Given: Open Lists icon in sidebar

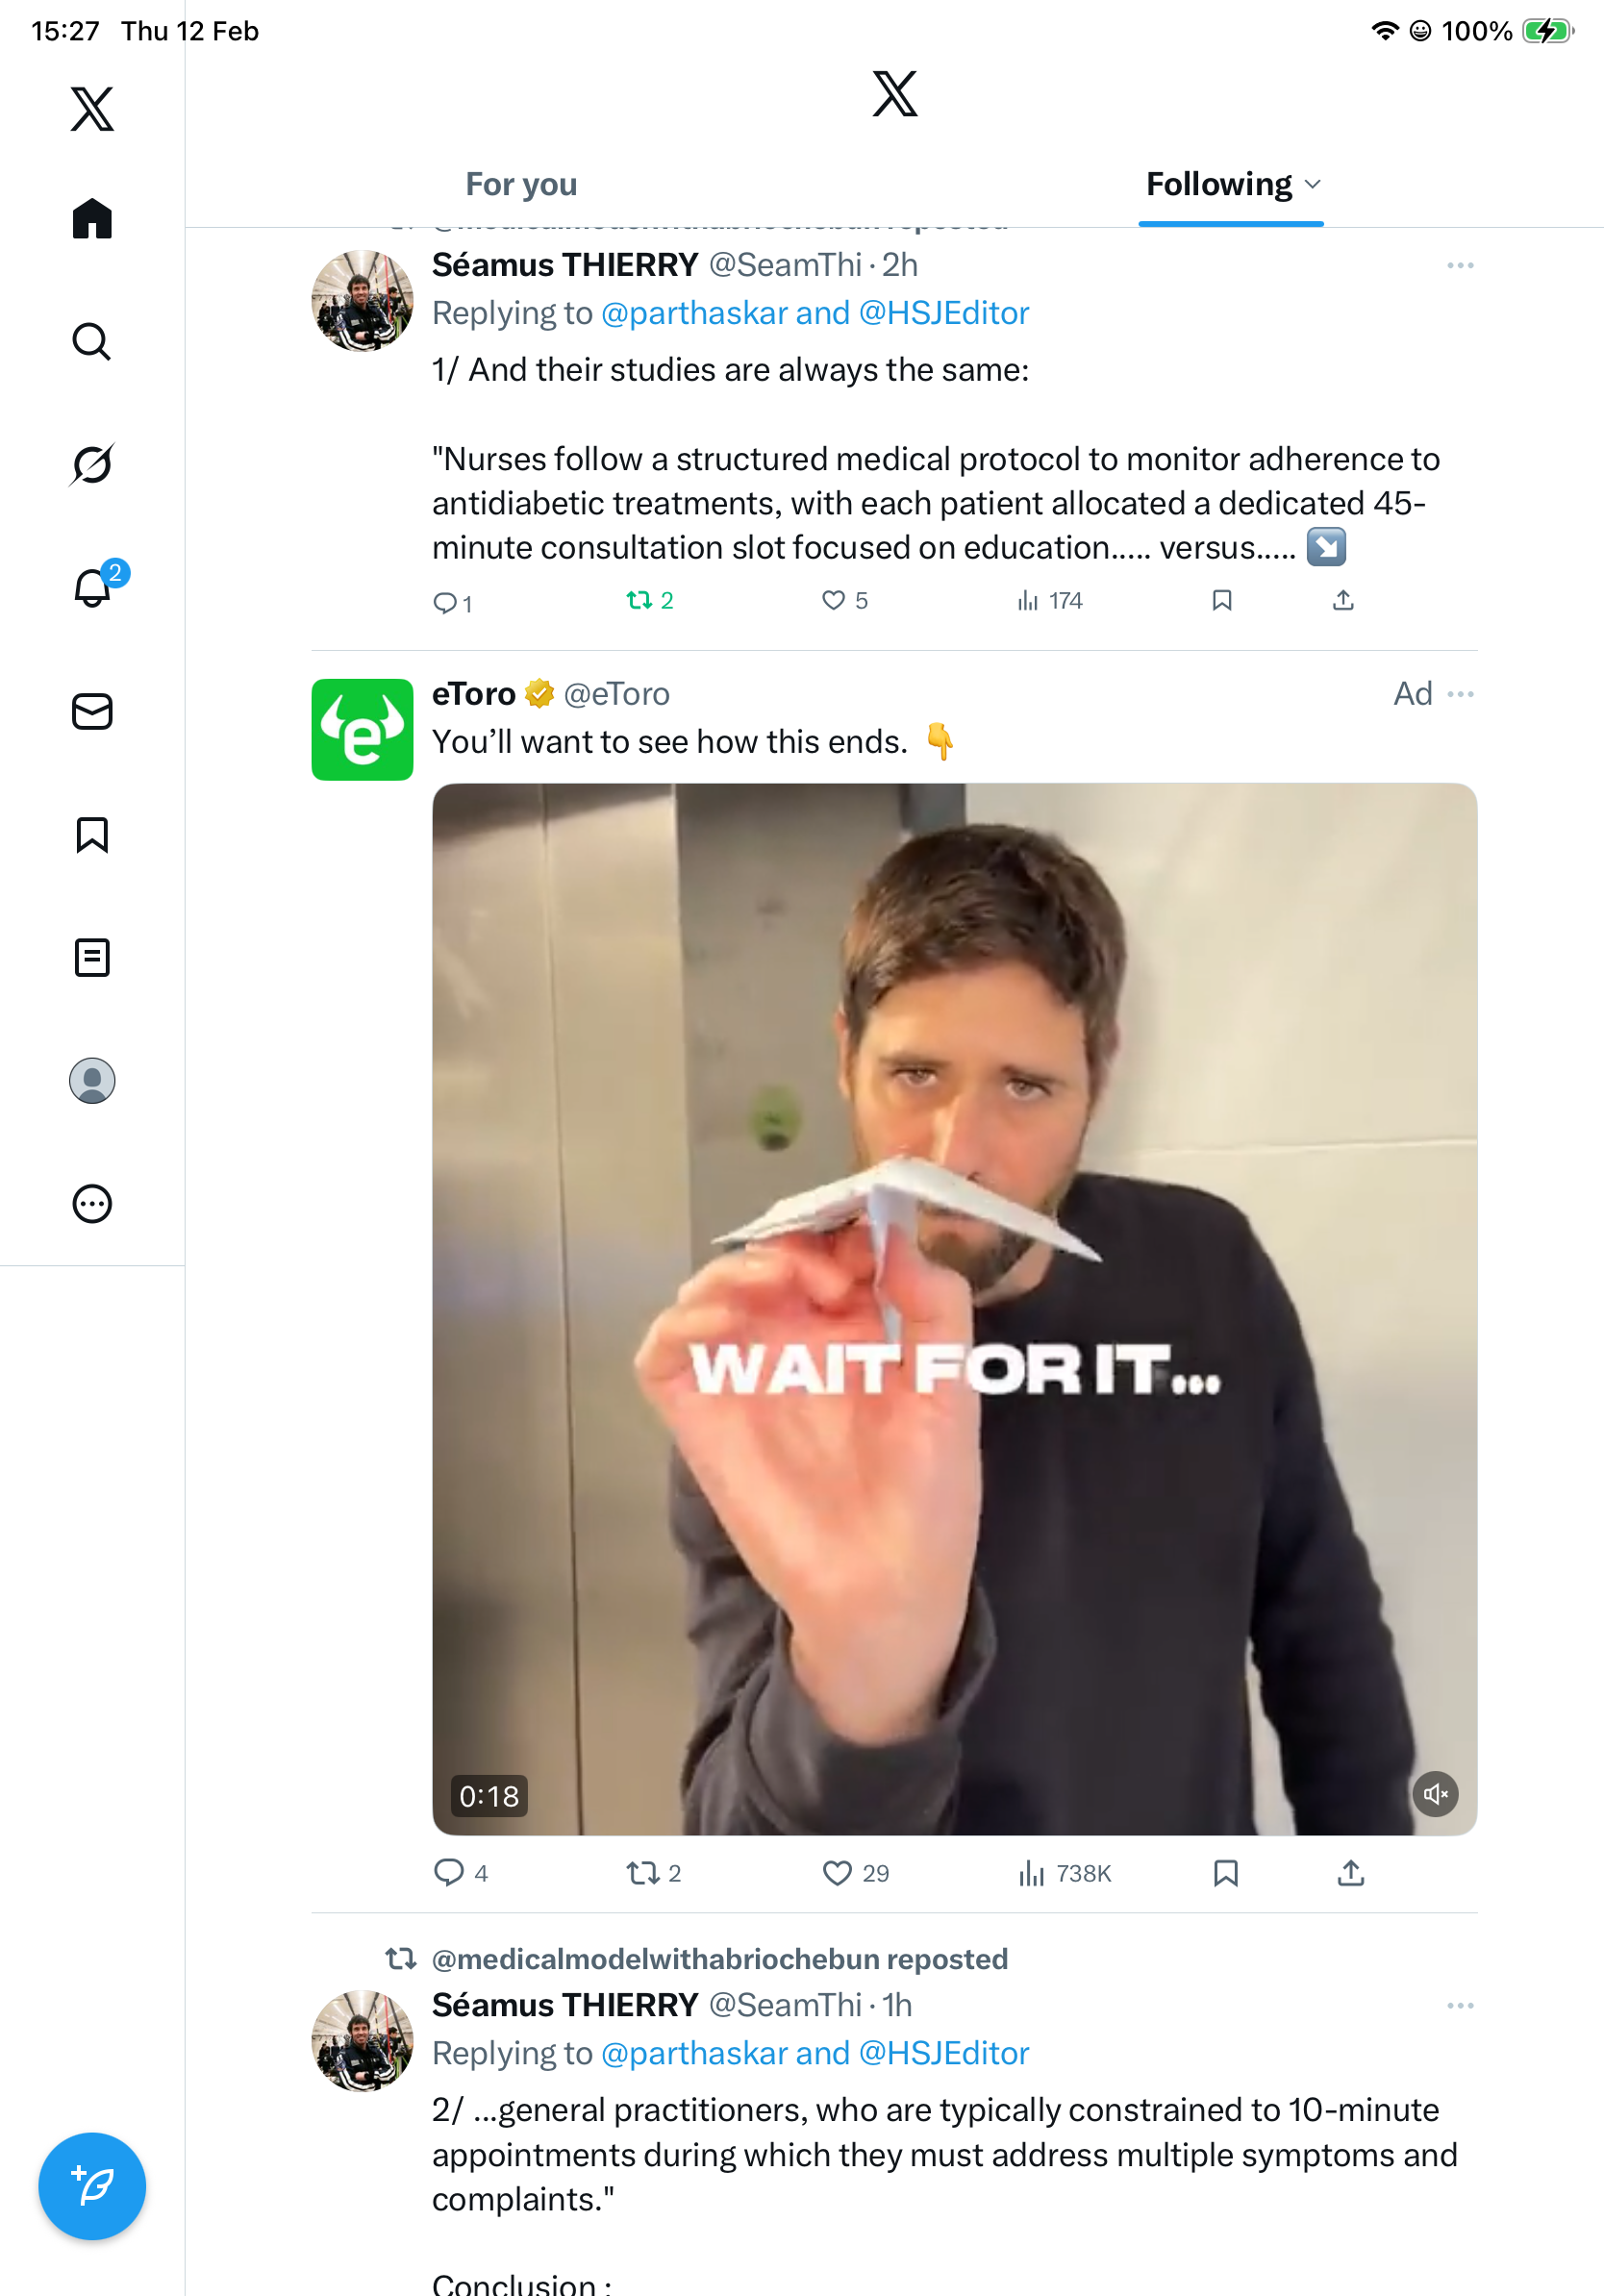Looking at the screenshot, I should (92, 957).
